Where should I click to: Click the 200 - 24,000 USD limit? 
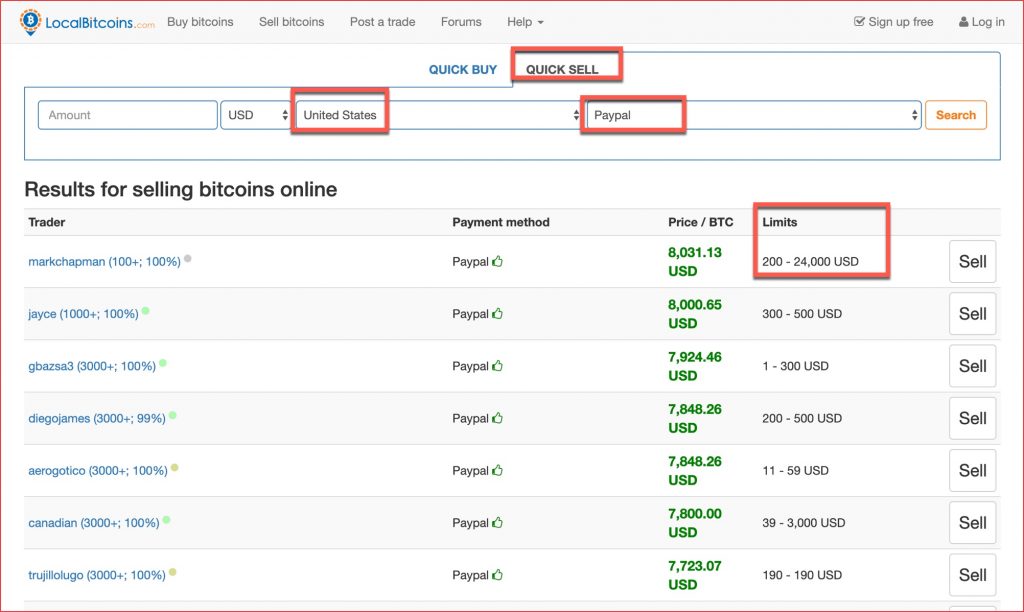click(x=810, y=261)
